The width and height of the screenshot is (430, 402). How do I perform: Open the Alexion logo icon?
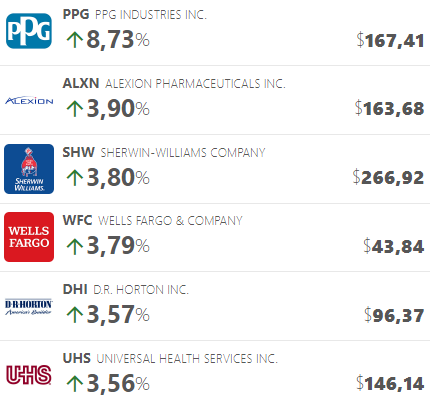click(29, 101)
